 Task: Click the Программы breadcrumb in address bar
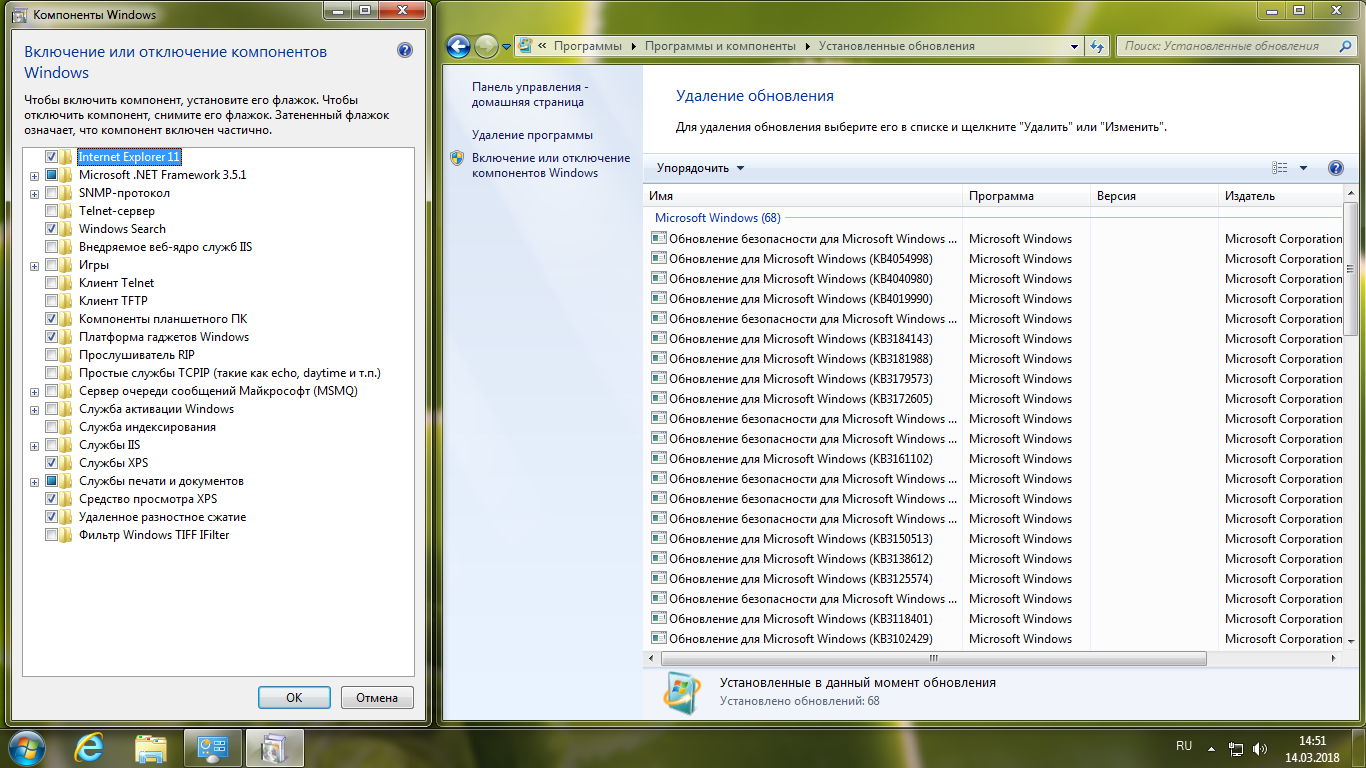[587, 46]
